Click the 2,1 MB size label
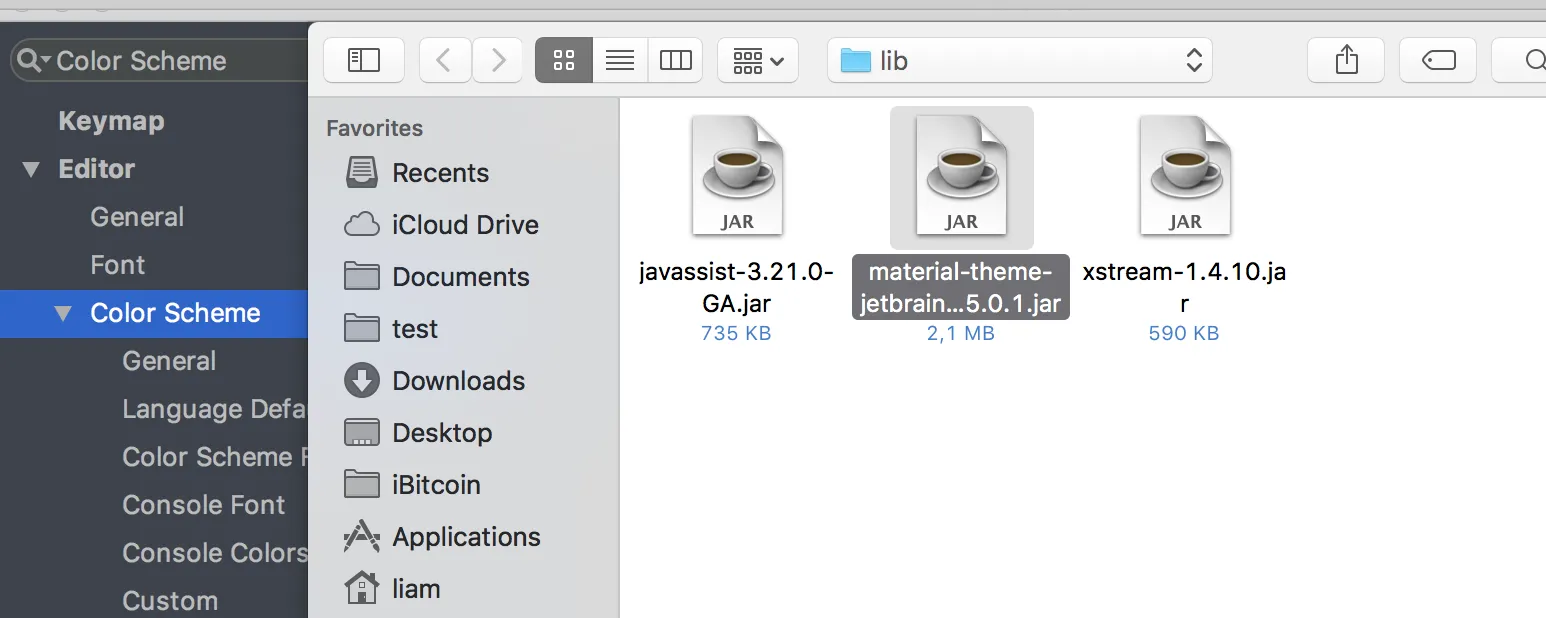The height and width of the screenshot is (618, 1546). tap(961, 333)
